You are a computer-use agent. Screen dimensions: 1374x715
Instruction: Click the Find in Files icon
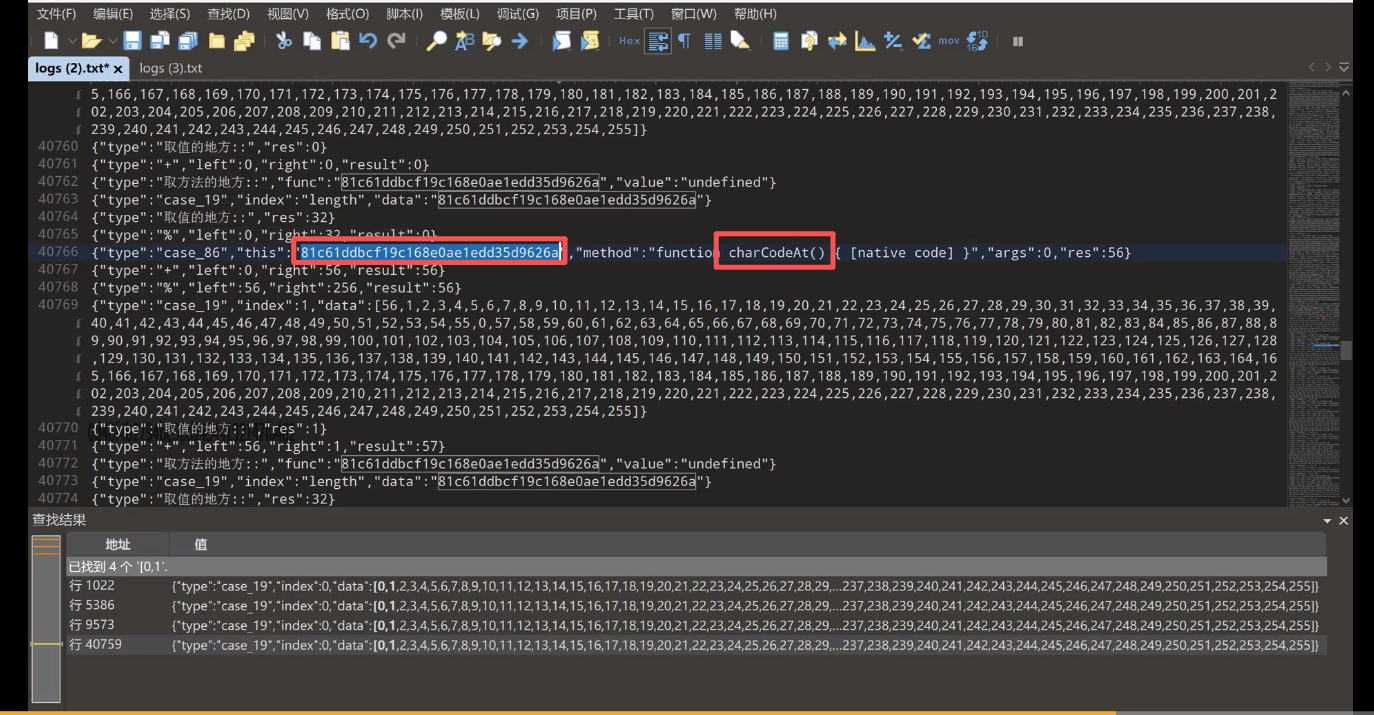pos(492,41)
